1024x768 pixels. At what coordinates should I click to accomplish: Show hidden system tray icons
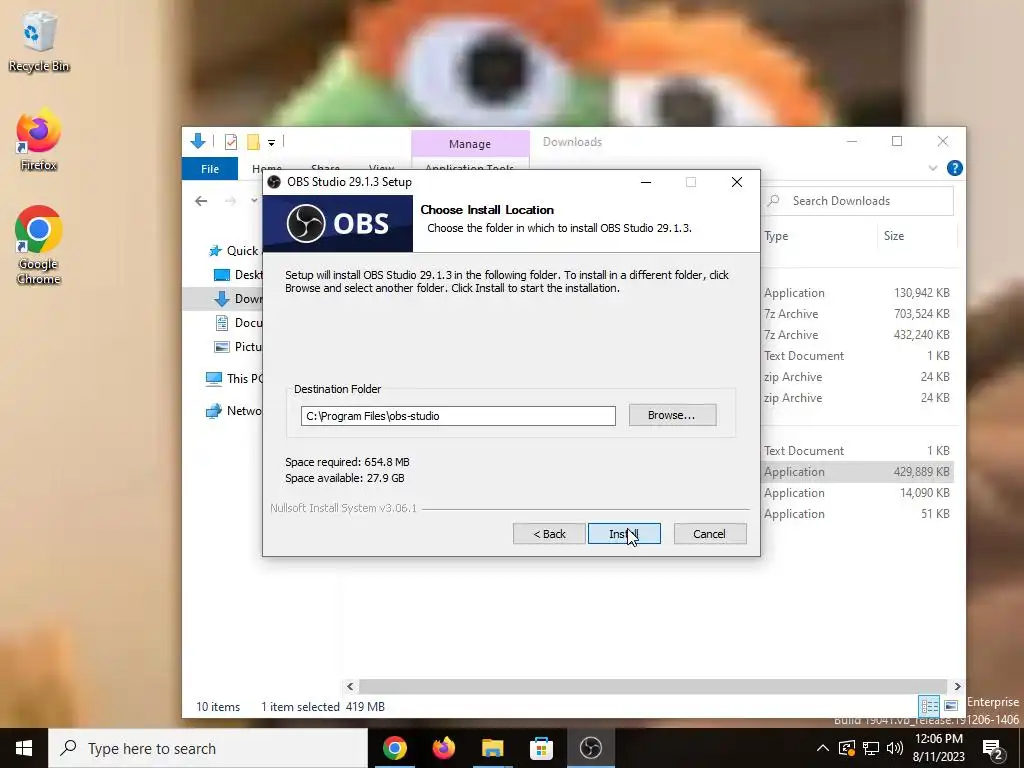823,748
